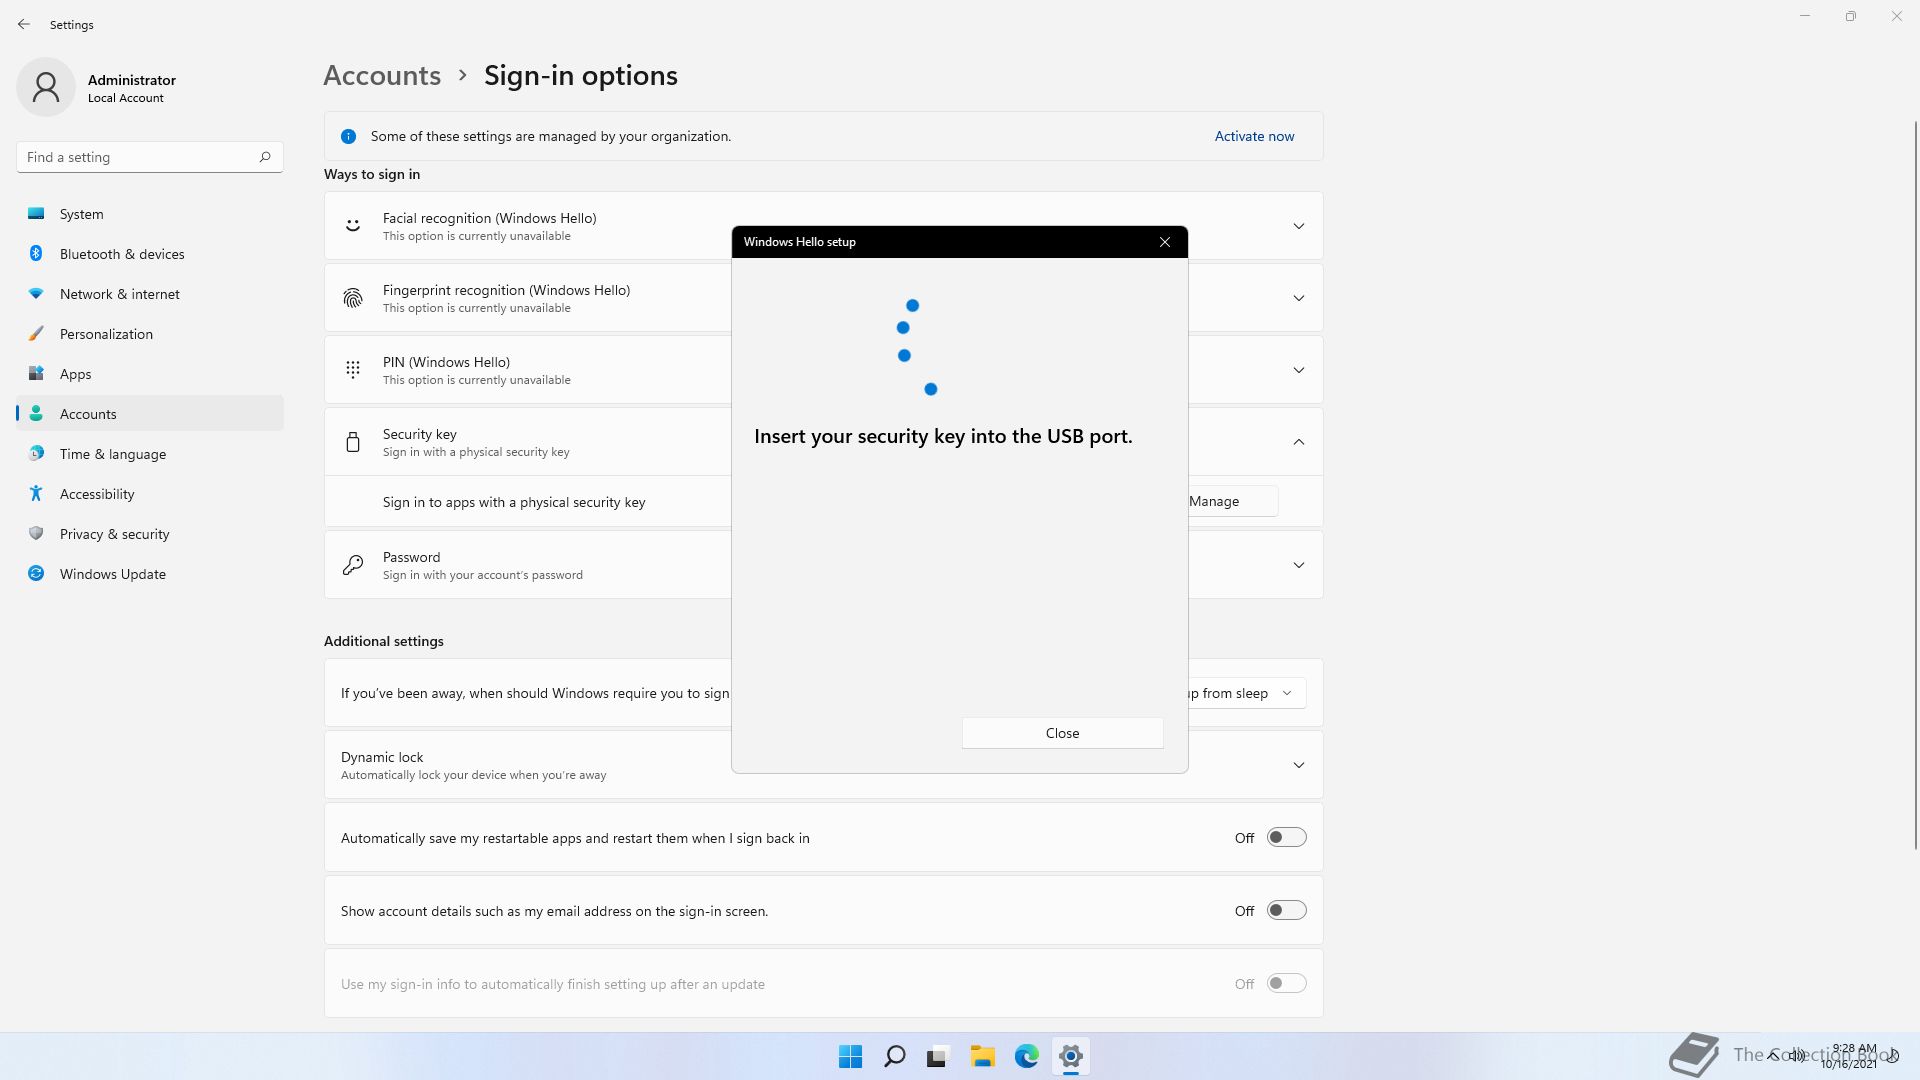Open Privacy & security category
The image size is (1920, 1080).
tap(150, 534)
